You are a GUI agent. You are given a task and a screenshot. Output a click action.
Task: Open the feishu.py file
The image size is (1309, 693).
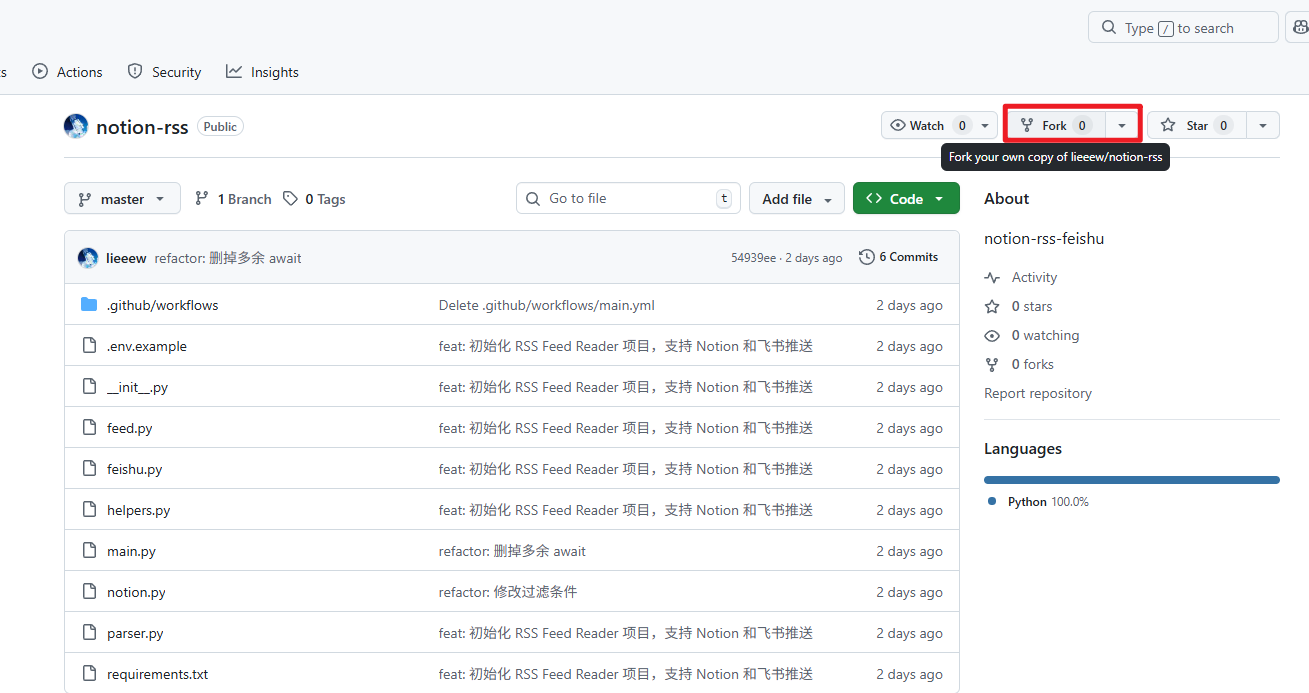pos(135,469)
